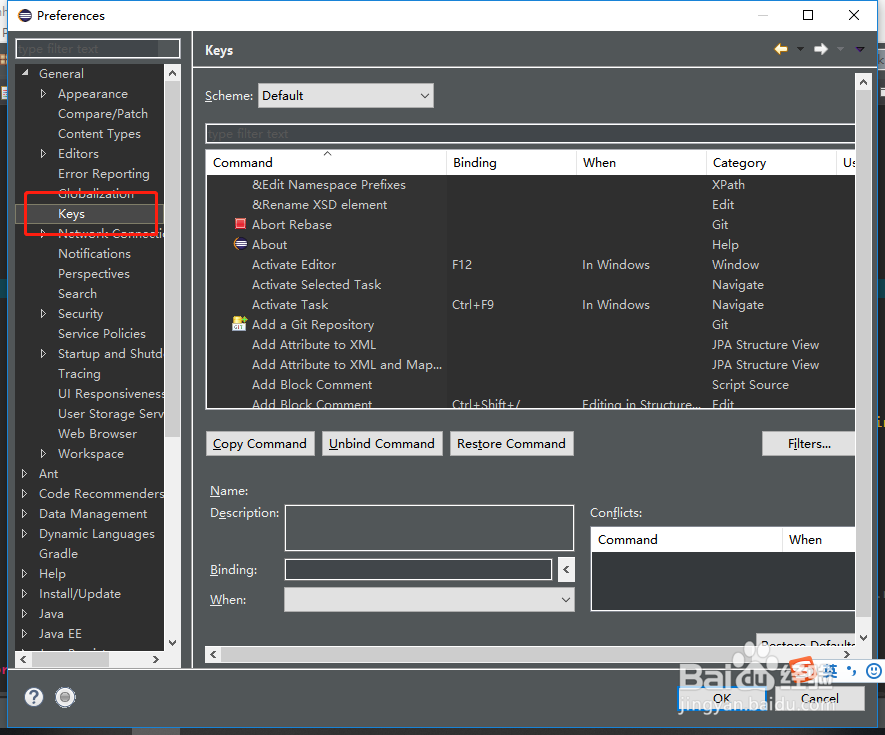The width and height of the screenshot is (885, 735).
Task: Expand the Editors node
Action: pyautogui.click(x=43, y=153)
